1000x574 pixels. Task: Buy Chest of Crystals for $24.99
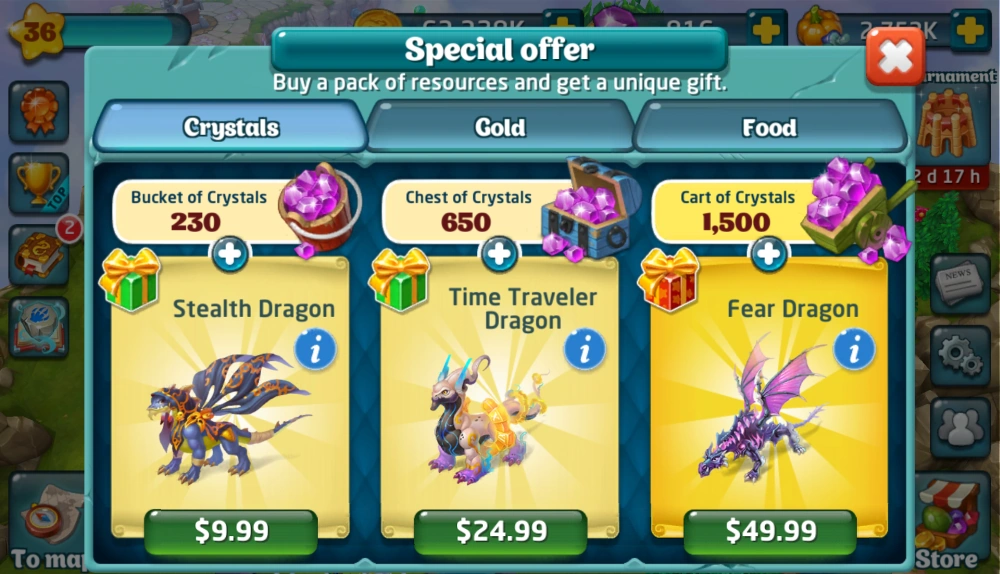coord(501,531)
